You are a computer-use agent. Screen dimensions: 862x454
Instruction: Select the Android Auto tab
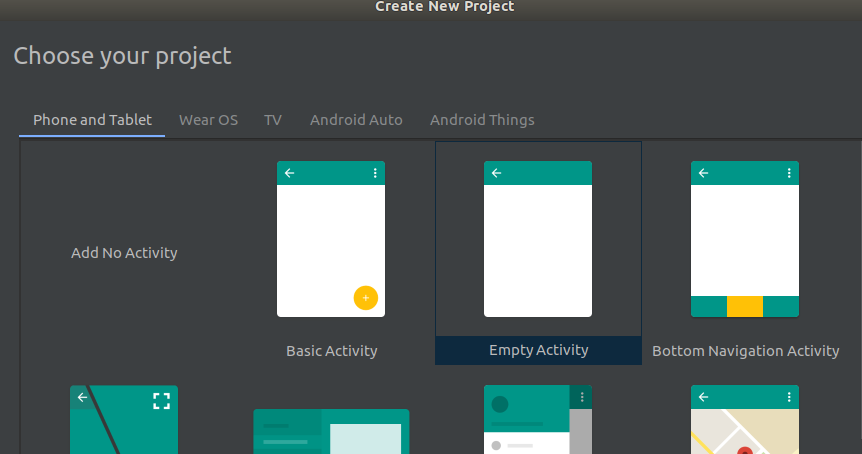click(x=356, y=120)
